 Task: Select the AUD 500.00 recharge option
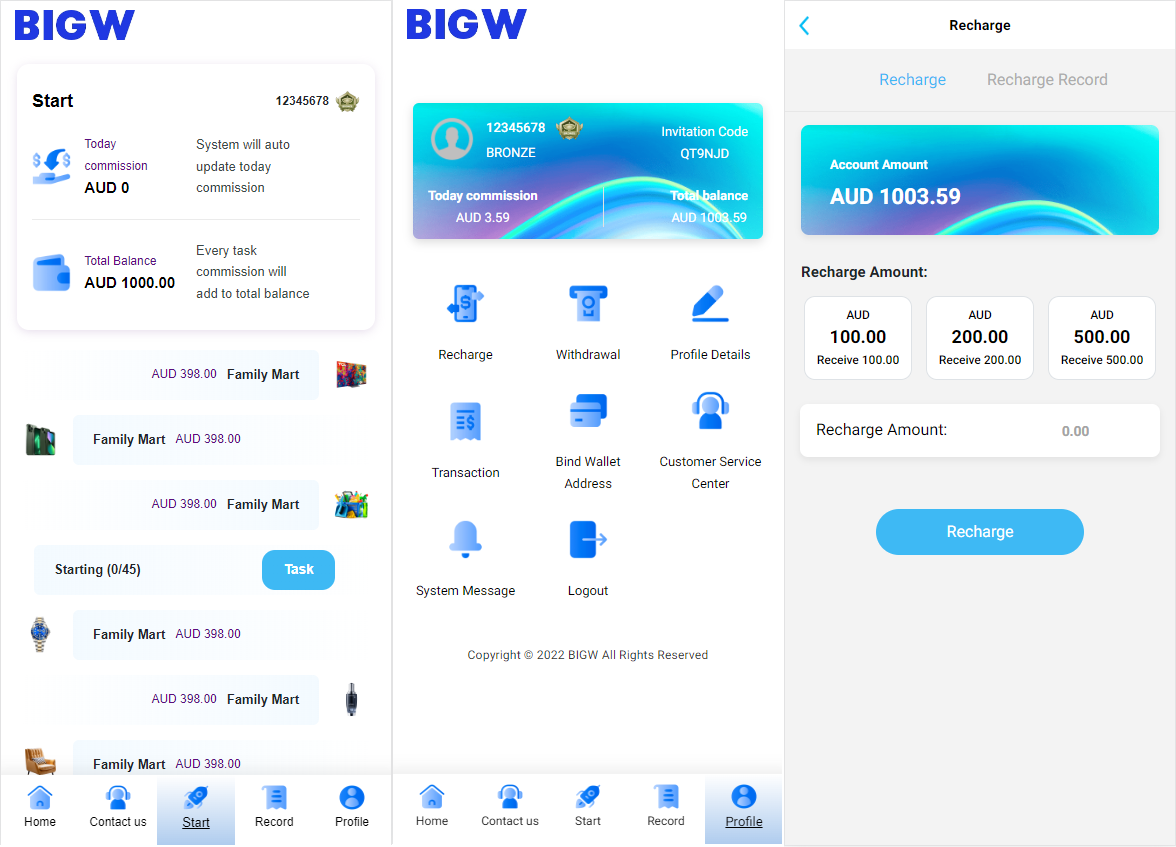pyautogui.click(x=1102, y=338)
